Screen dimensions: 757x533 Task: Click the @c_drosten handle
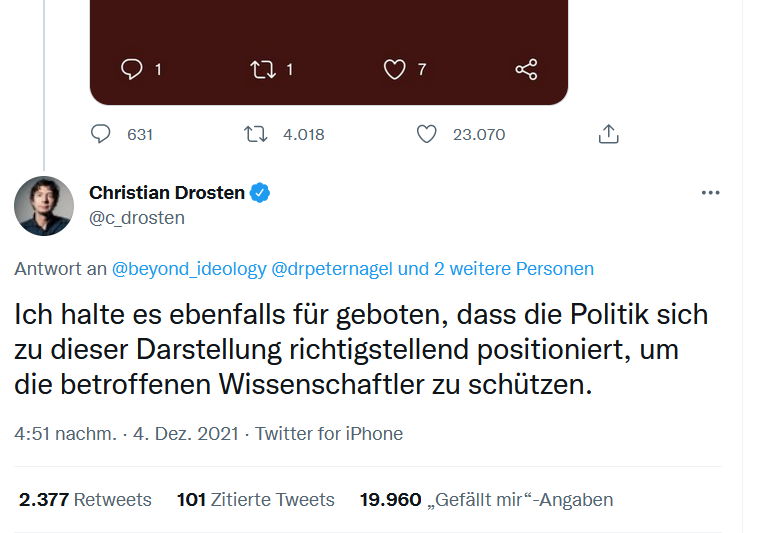click(137, 218)
